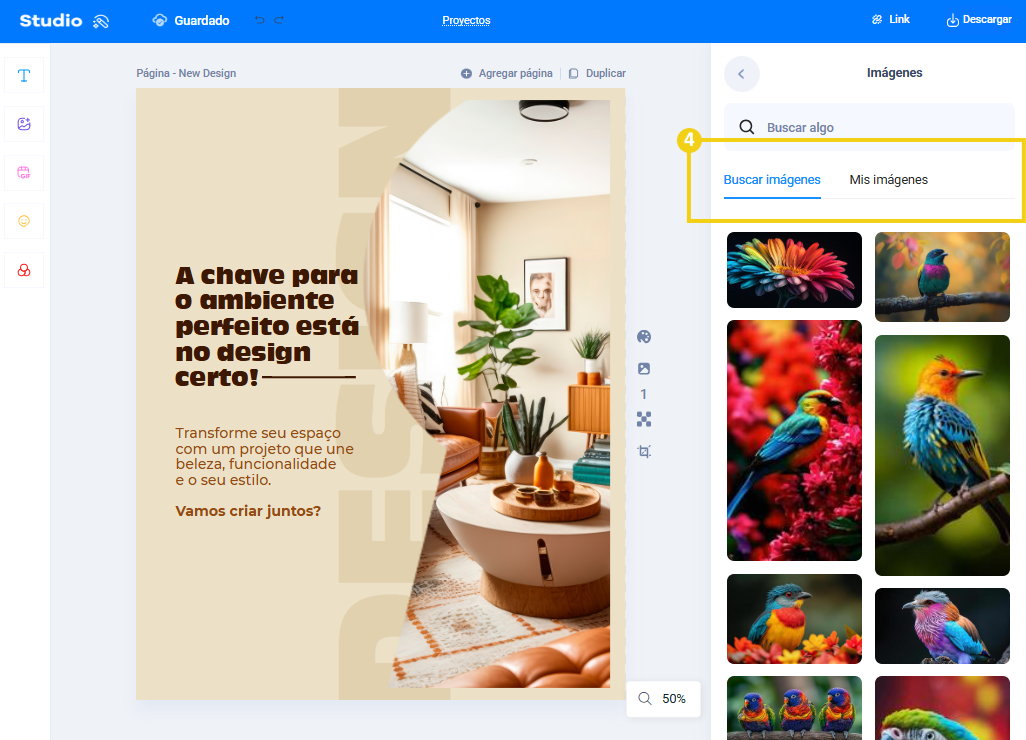Select the lilac-breasted roller bird thumbnail
Image resolution: width=1026 pixels, height=740 pixels.
[942, 626]
